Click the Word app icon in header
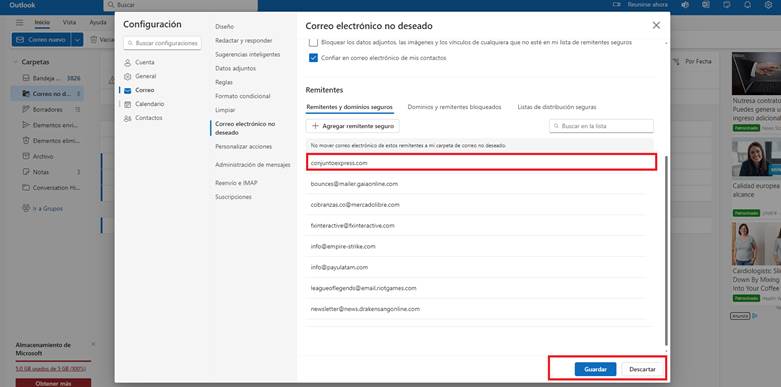 (x=706, y=5)
